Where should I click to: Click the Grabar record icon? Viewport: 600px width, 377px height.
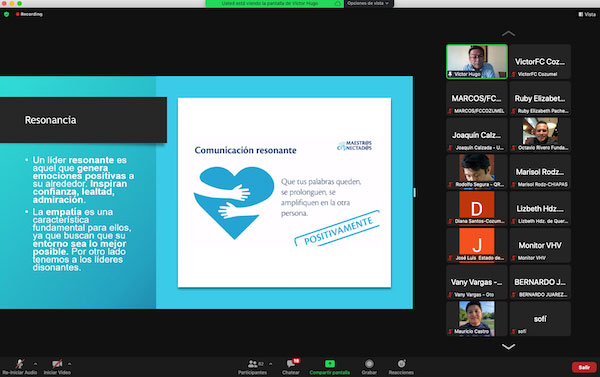pyautogui.click(x=369, y=364)
